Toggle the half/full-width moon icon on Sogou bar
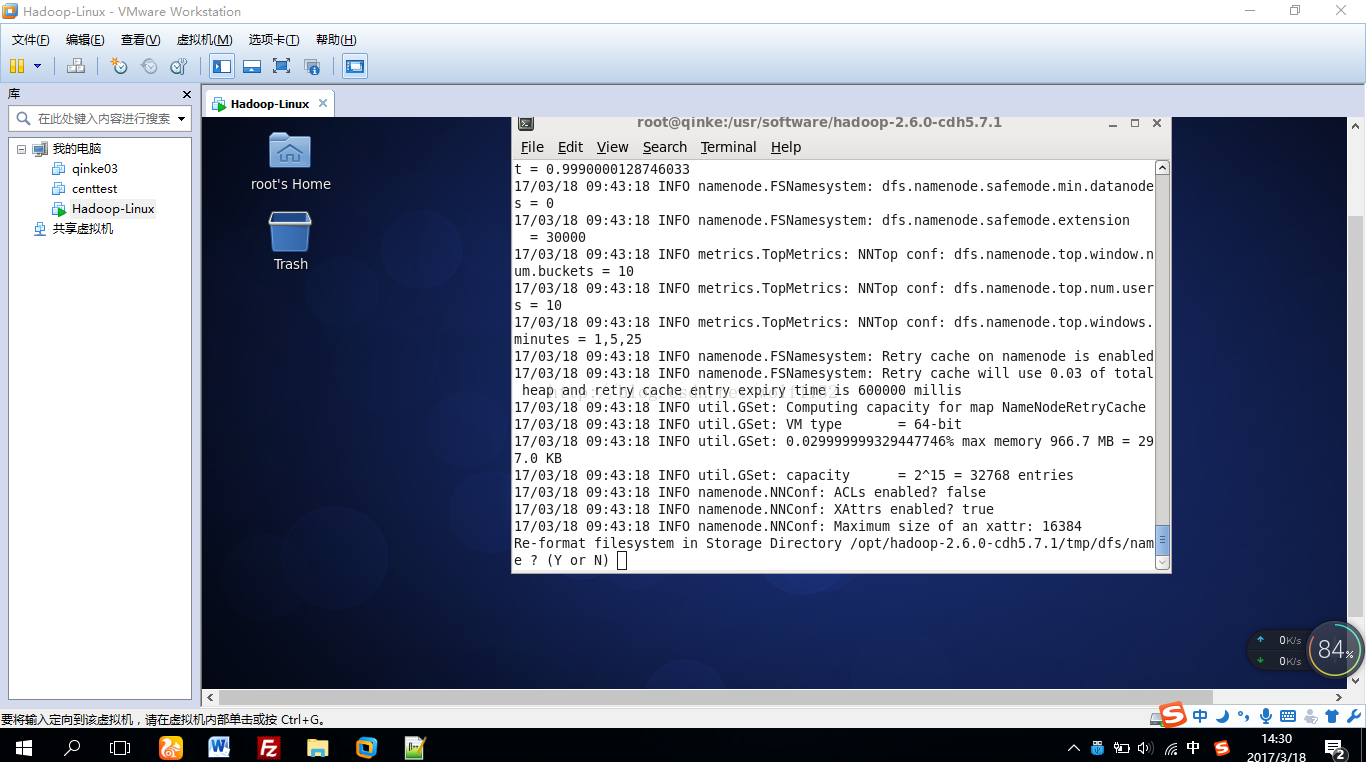1366x762 pixels. tap(1223, 716)
